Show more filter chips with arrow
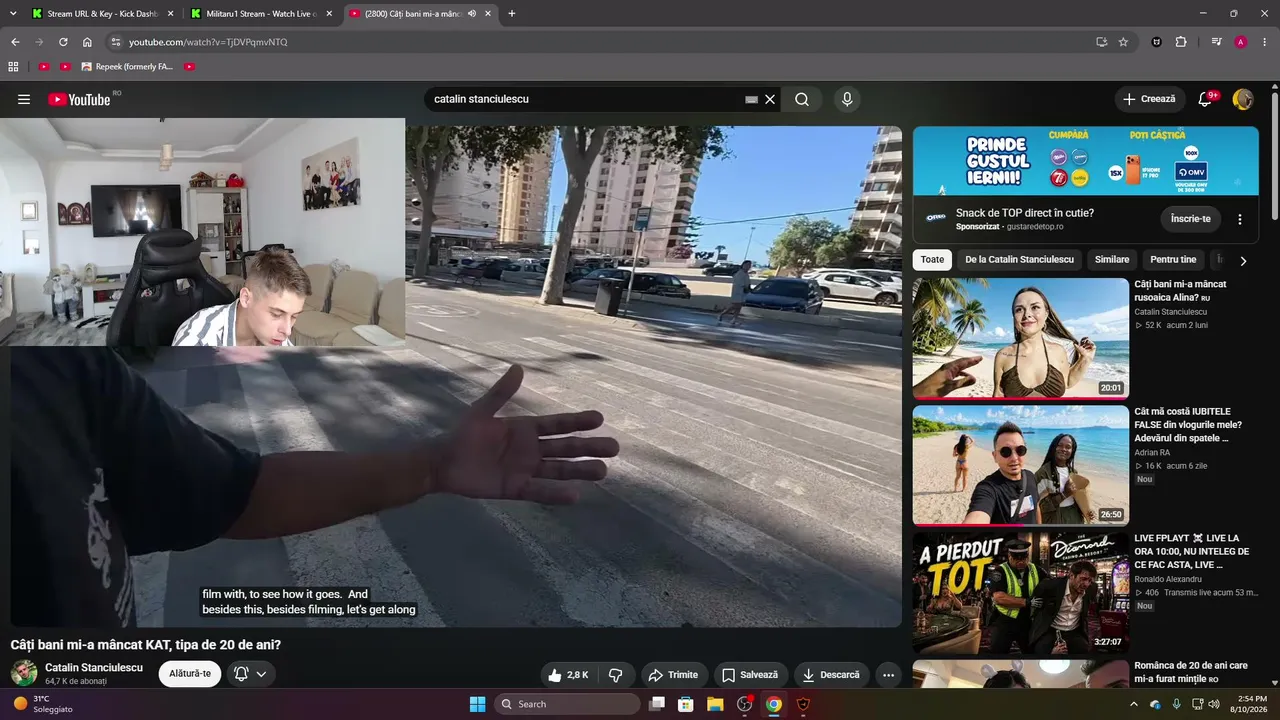 pos(1243,261)
